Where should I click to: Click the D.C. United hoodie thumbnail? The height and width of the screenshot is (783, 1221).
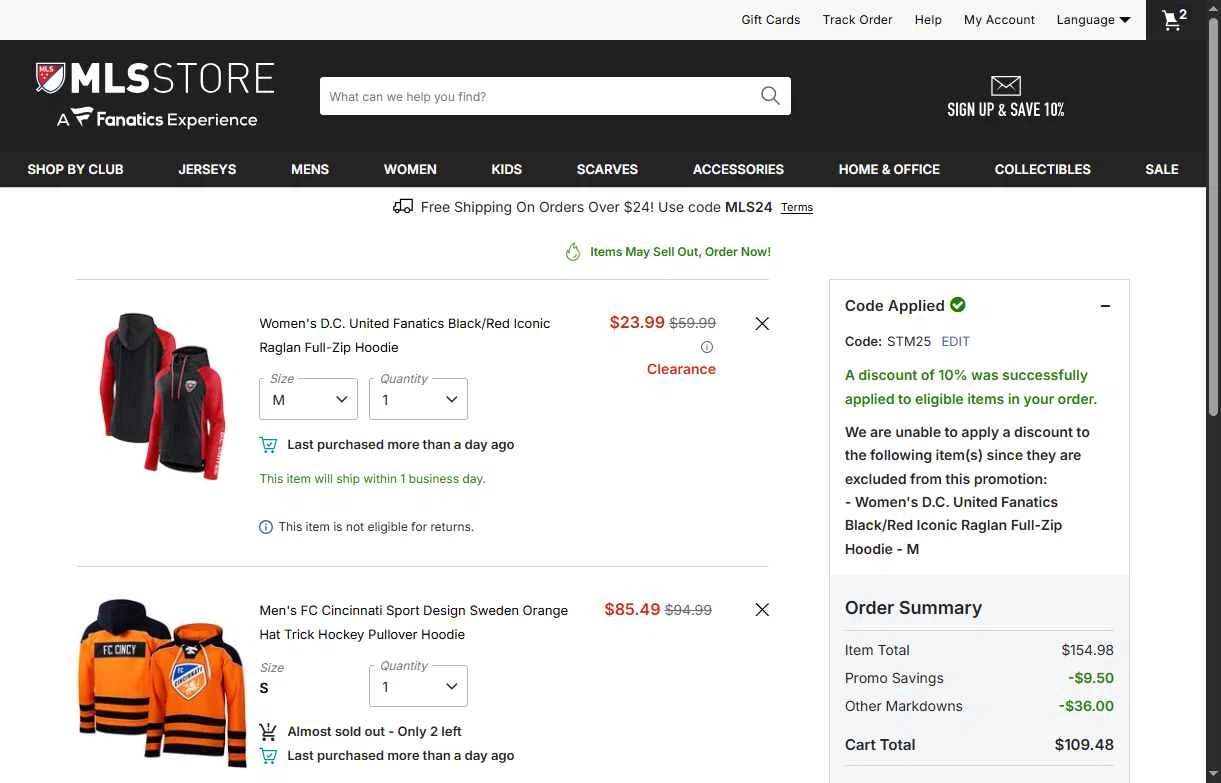(163, 396)
